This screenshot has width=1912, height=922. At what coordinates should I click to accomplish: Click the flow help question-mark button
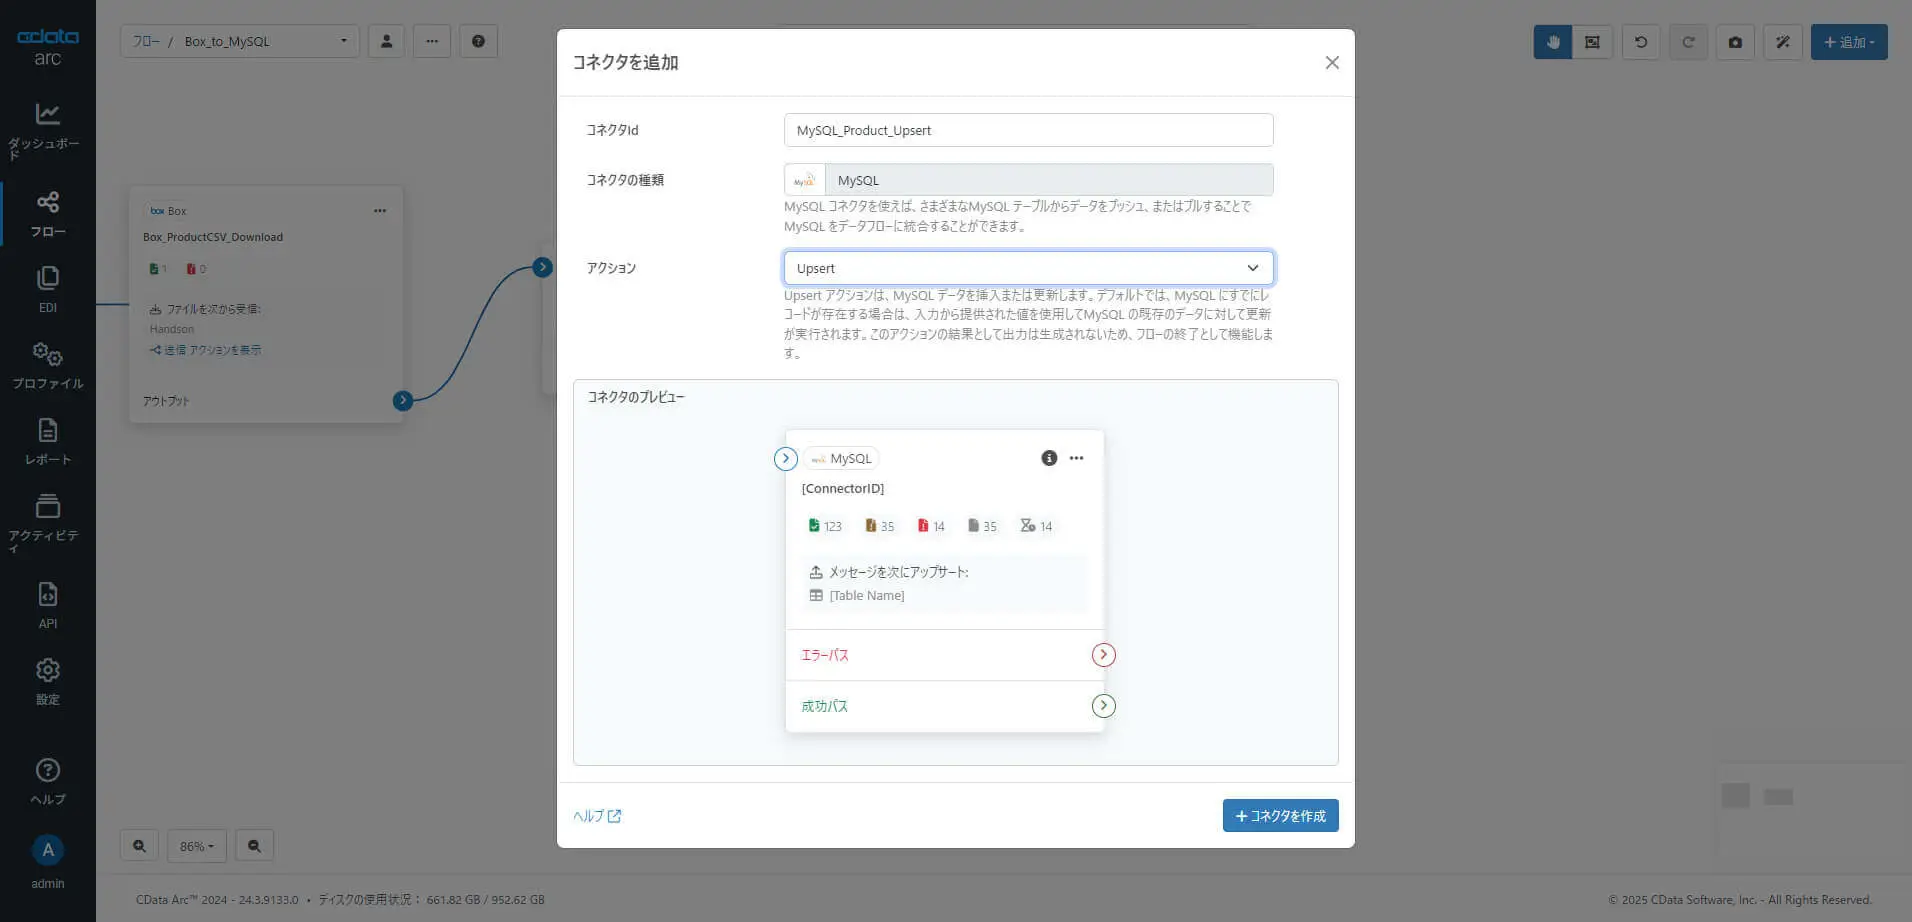478,41
